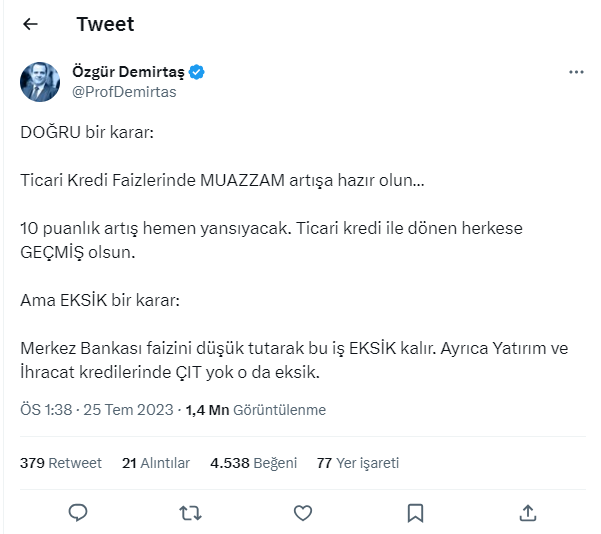This screenshot has height=534, width=601.
Task: Open the @ProfDemirtas handle
Action: (x=123, y=92)
